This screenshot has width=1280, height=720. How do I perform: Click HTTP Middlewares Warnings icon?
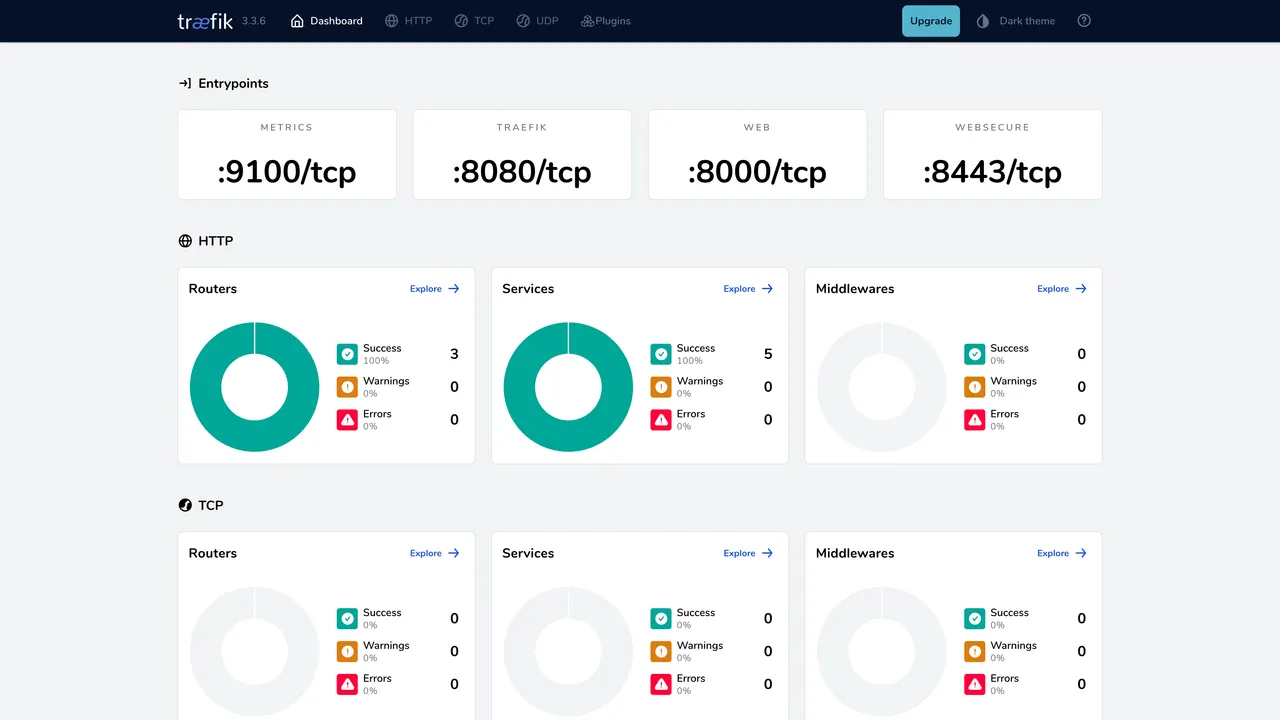click(975, 387)
